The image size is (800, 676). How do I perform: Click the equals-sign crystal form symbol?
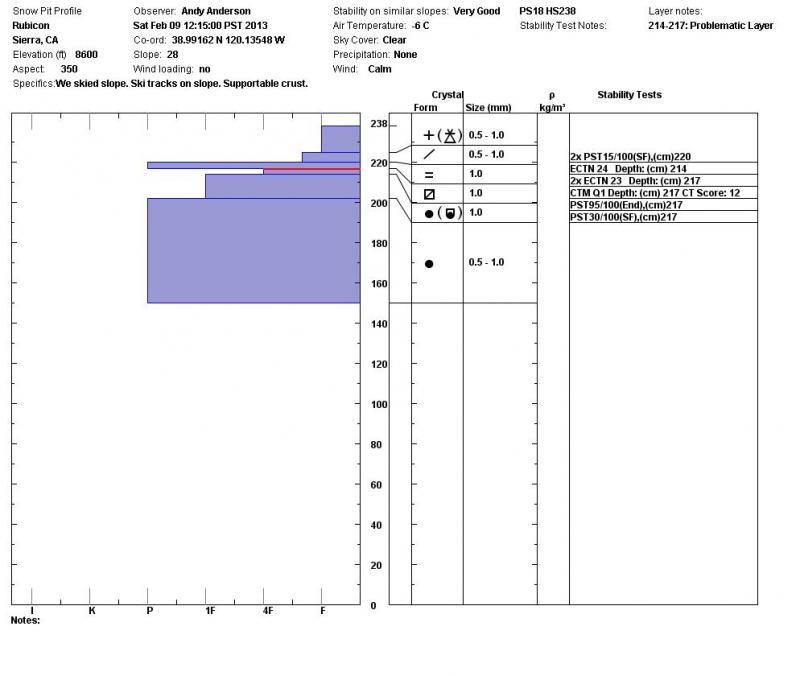pyautogui.click(x=429, y=174)
